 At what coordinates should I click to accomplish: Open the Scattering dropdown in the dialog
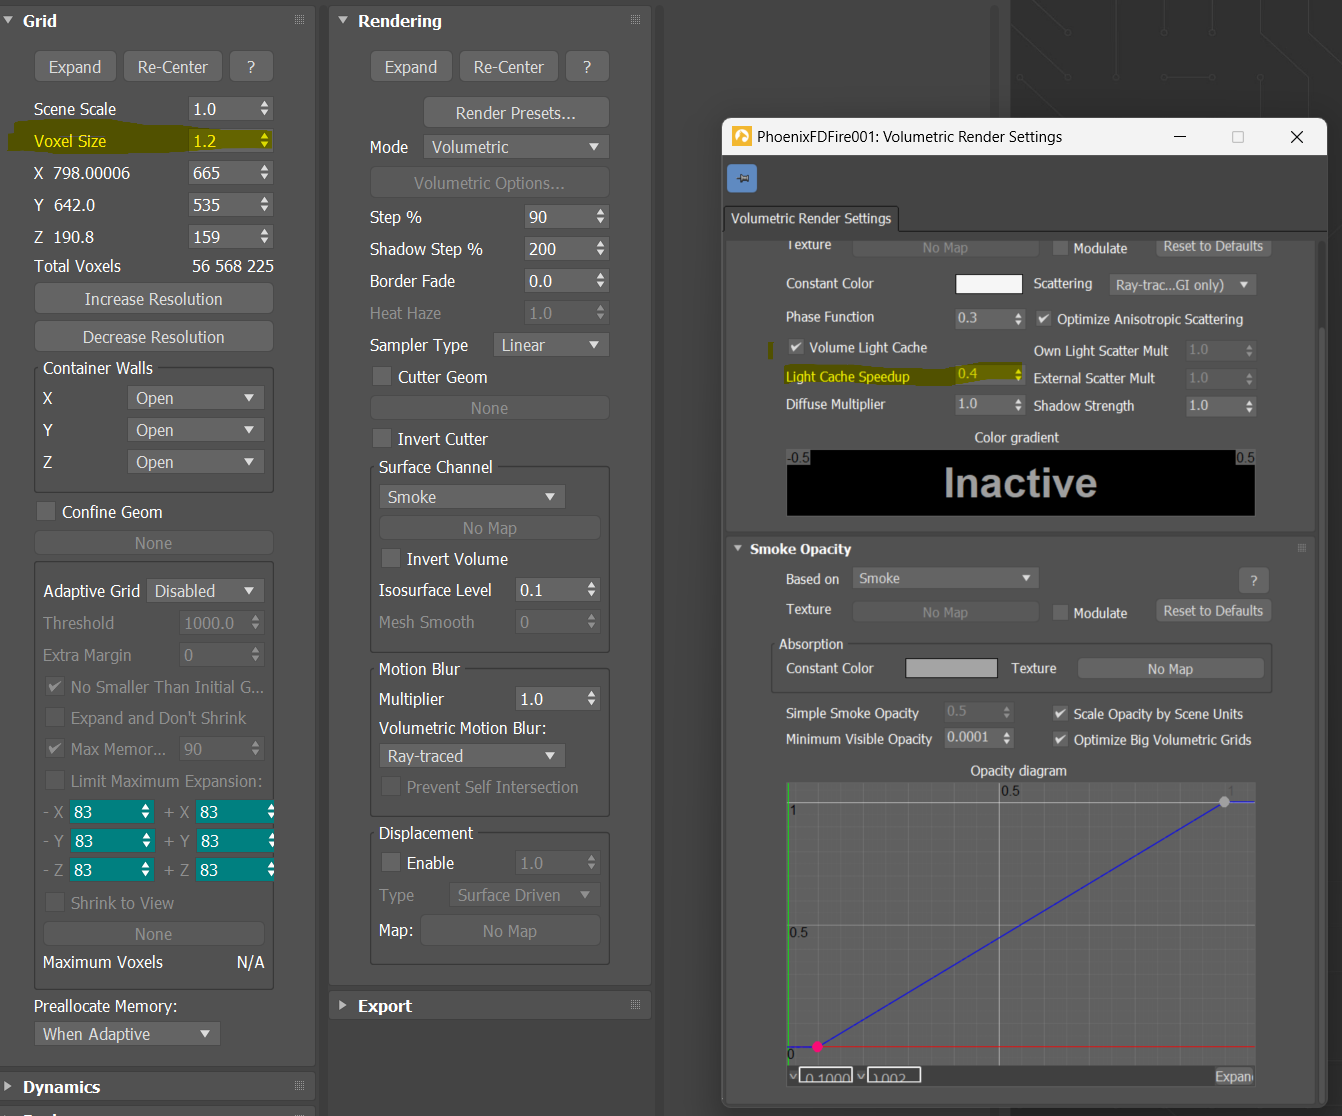click(x=1183, y=285)
